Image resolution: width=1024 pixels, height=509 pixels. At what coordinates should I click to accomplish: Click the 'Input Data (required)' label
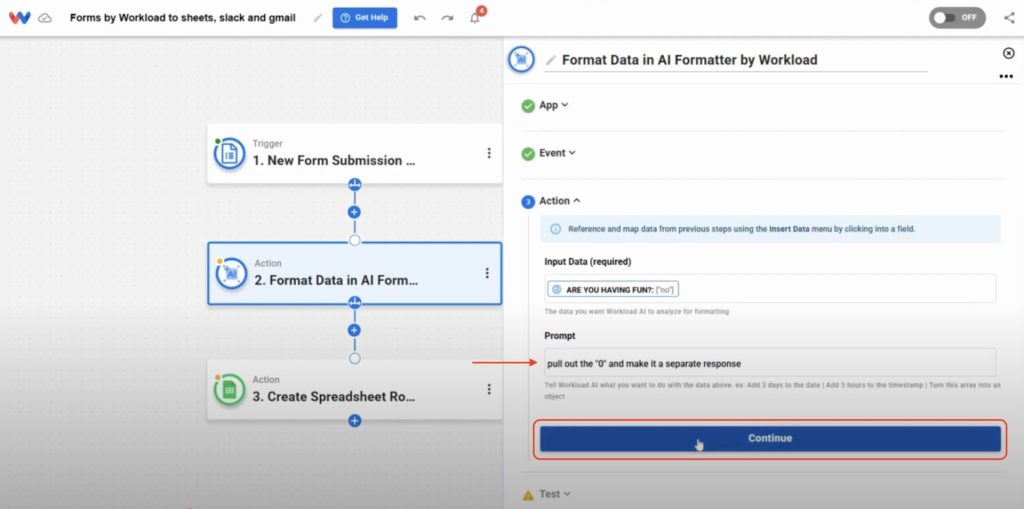click(588, 261)
